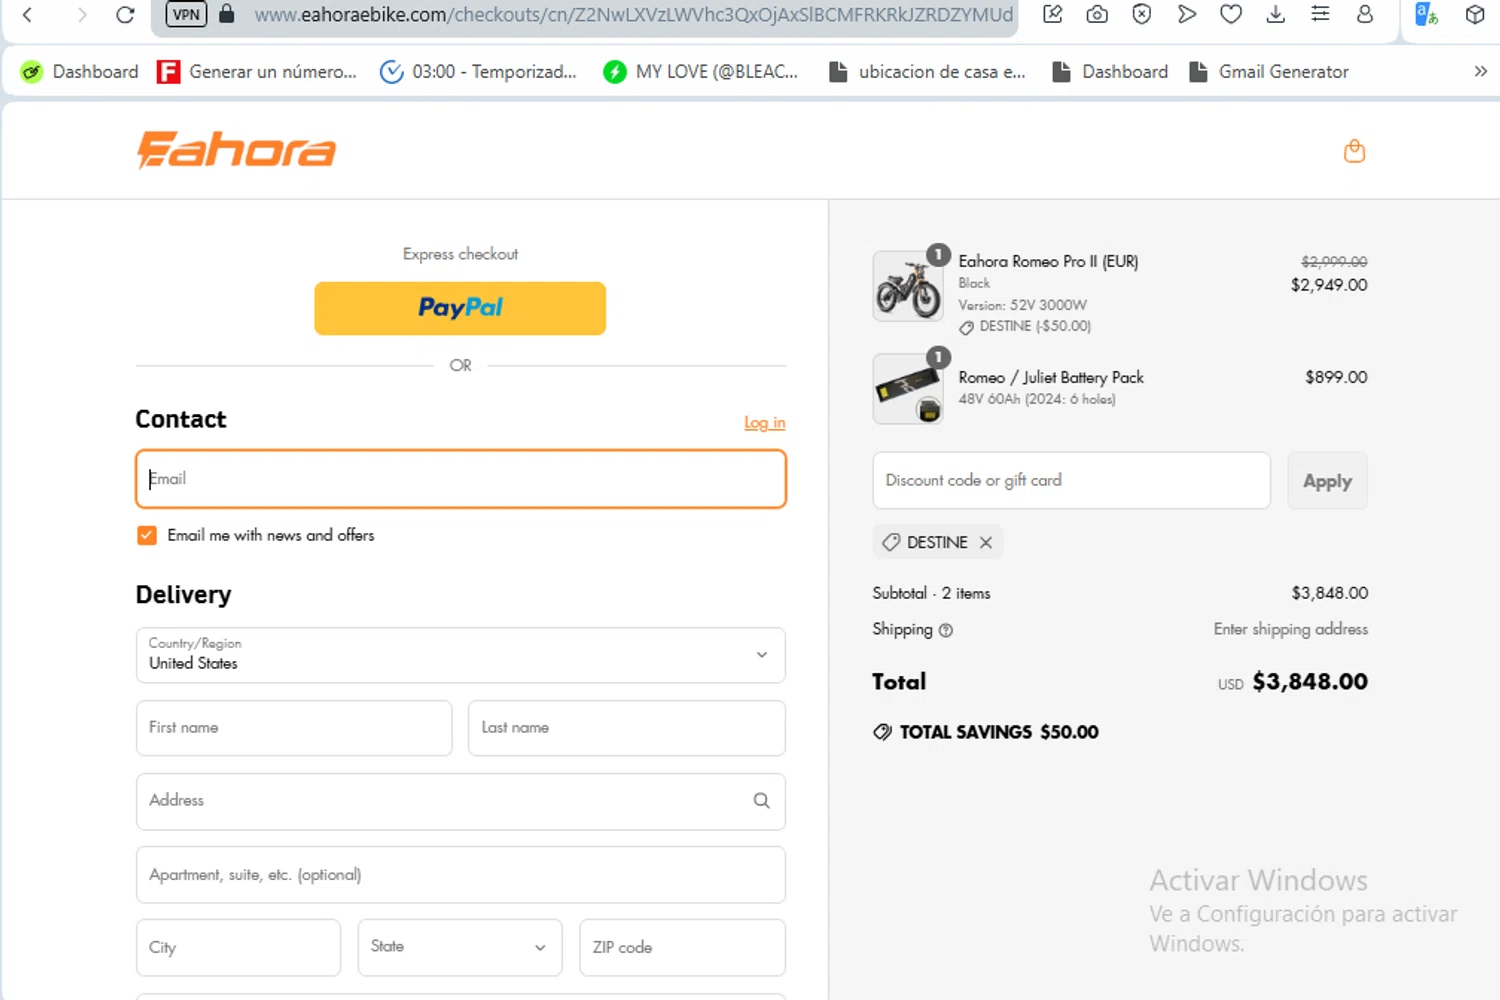Open the easy setup sliders icon

pyautogui.click(x=1320, y=14)
